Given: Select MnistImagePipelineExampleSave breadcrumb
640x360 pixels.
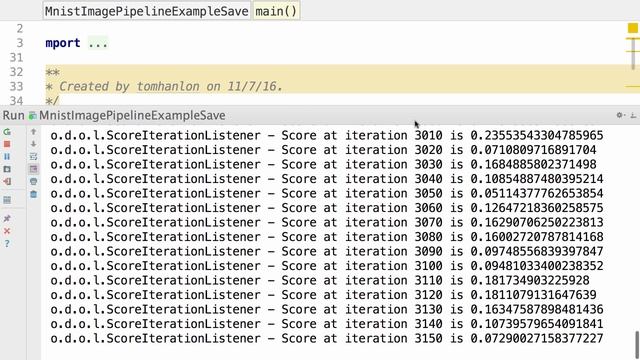Looking at the screenshot, I should coord(147,11).
